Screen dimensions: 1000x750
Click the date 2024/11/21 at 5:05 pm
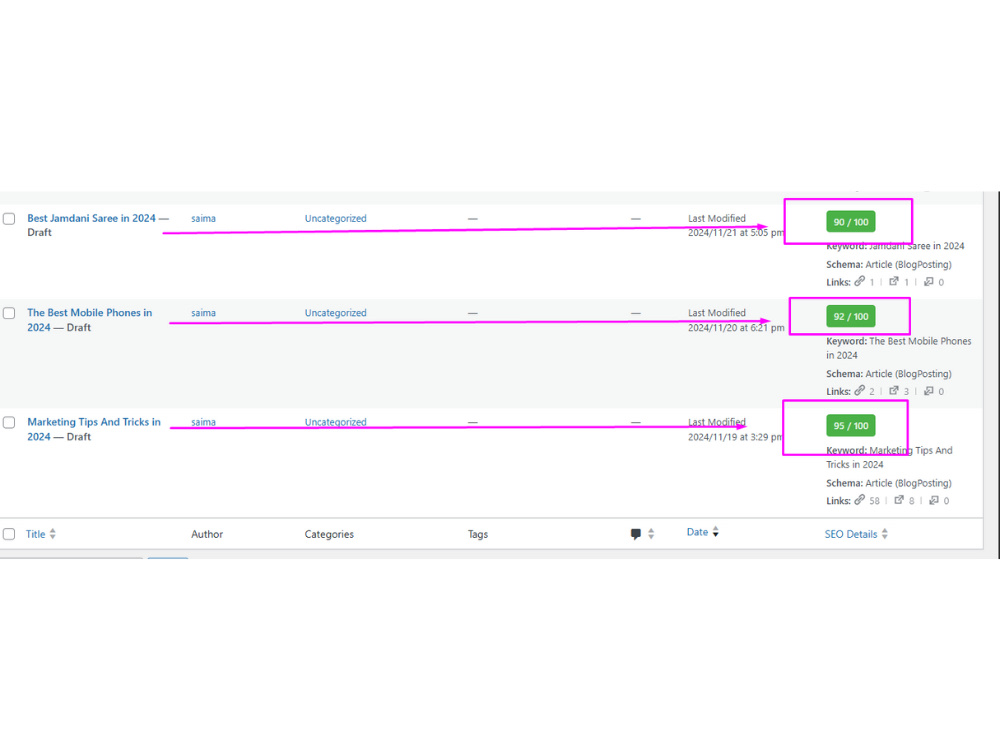tap(736, 233)
